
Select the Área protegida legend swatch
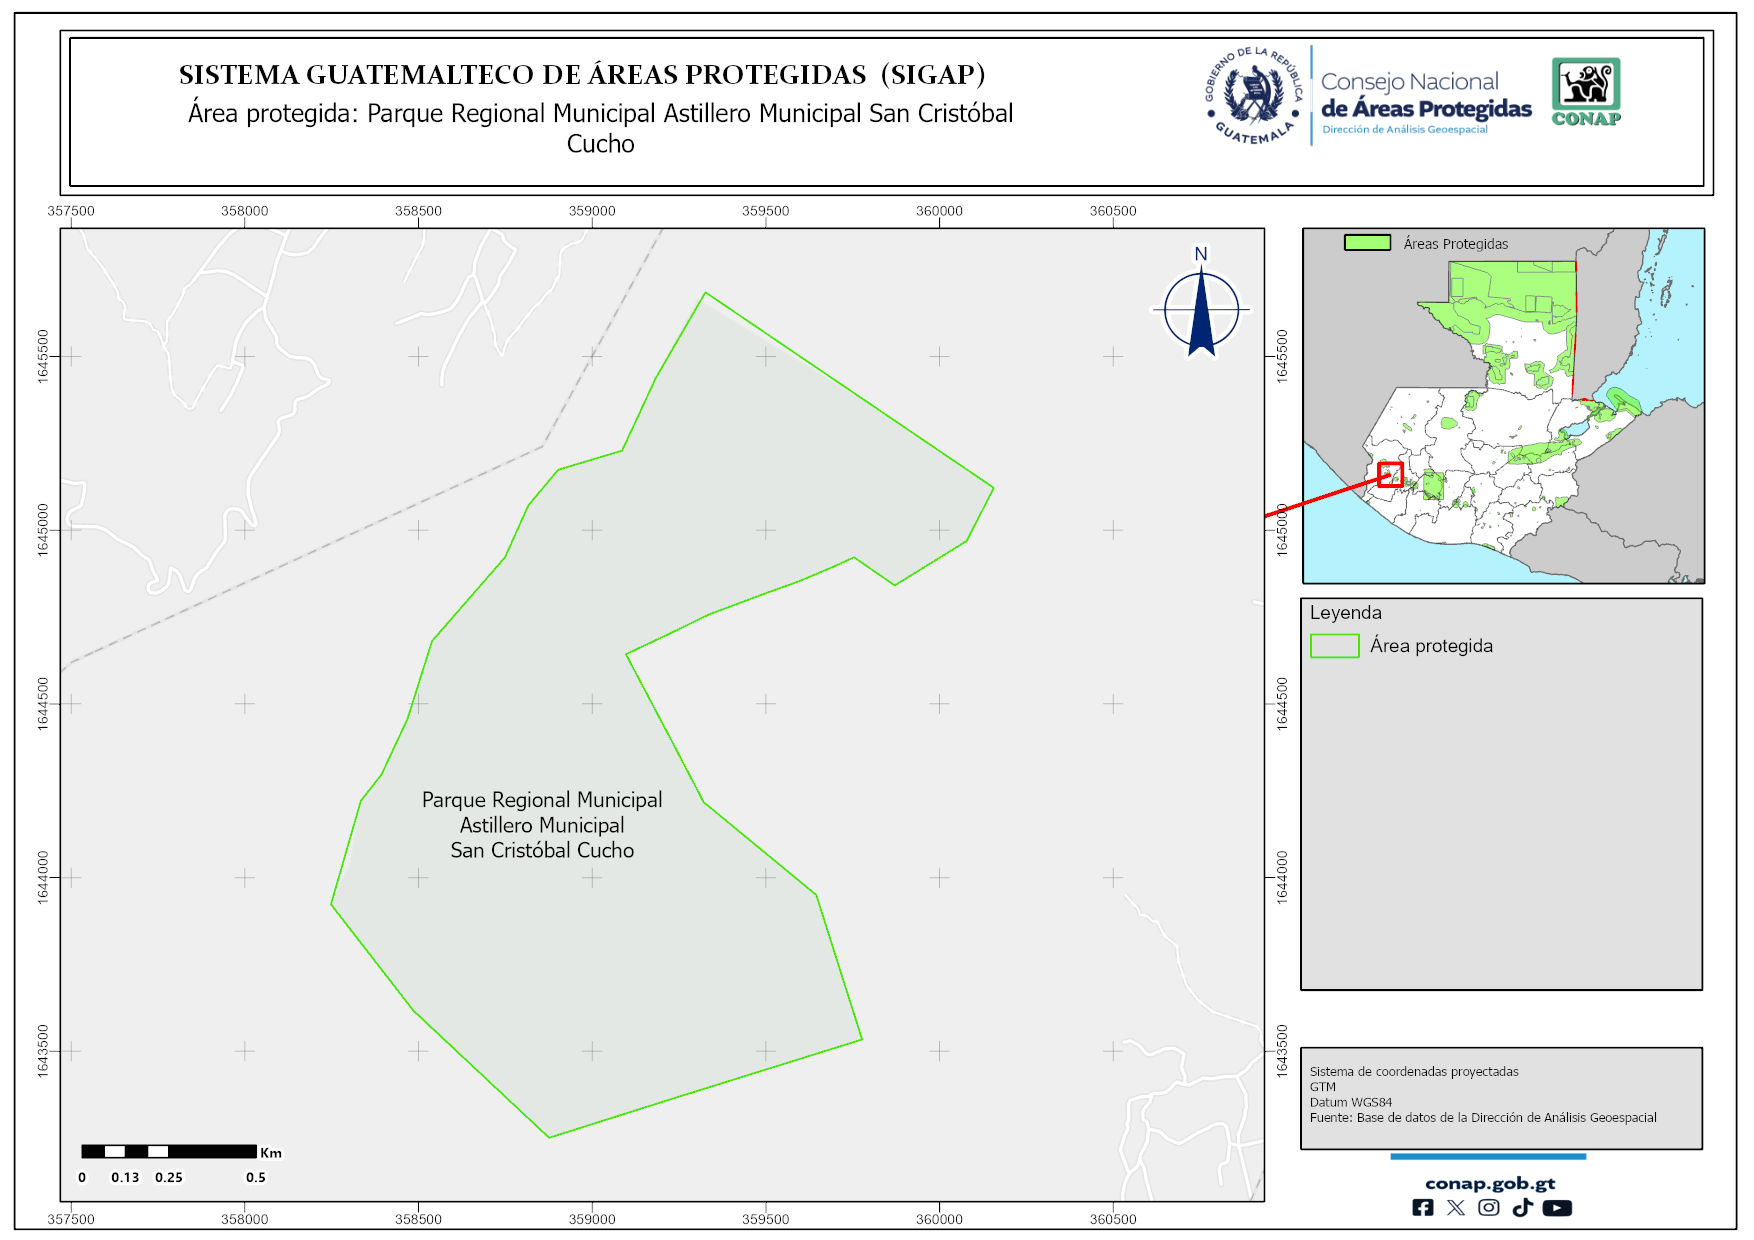pos(1334,646)
